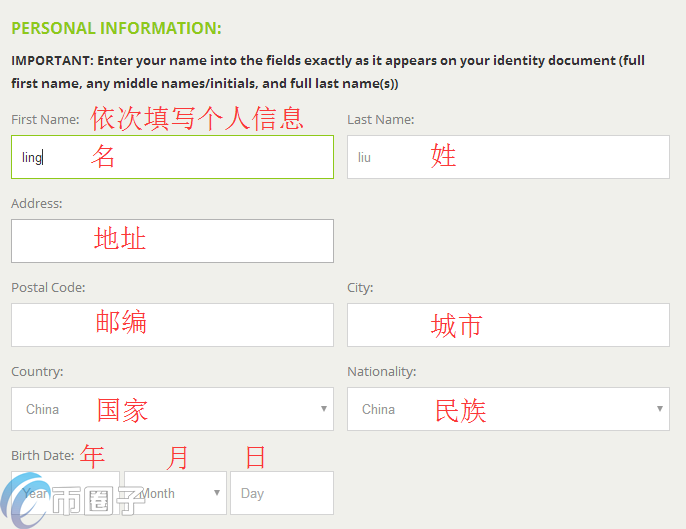Open the birth Month dropdown
This screenshot has width=686, height=529.
pos(175,493)
